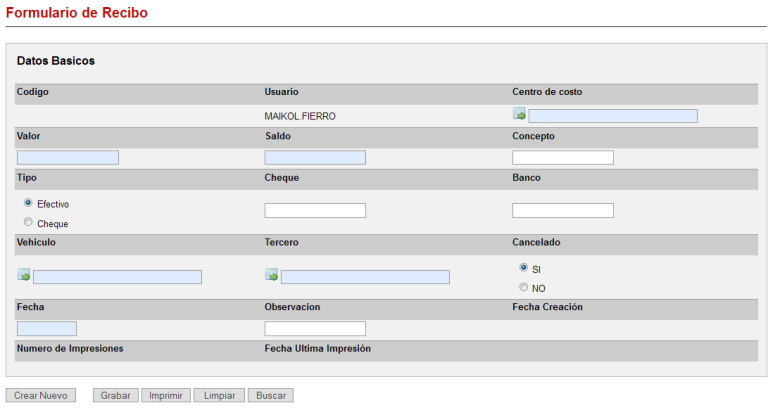The height and width of the screenshot is (410, 768).
Task: Click into the Saldo text box
Action: pos(315,158)
